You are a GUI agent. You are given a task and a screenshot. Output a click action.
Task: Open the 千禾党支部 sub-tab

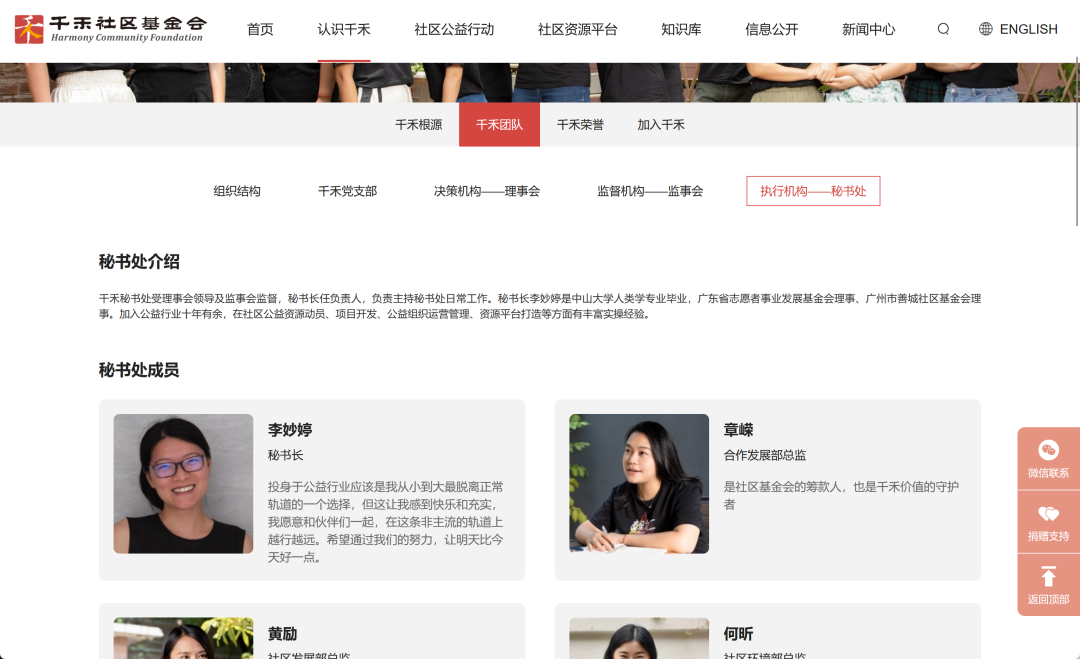click(x=347, y=191)
